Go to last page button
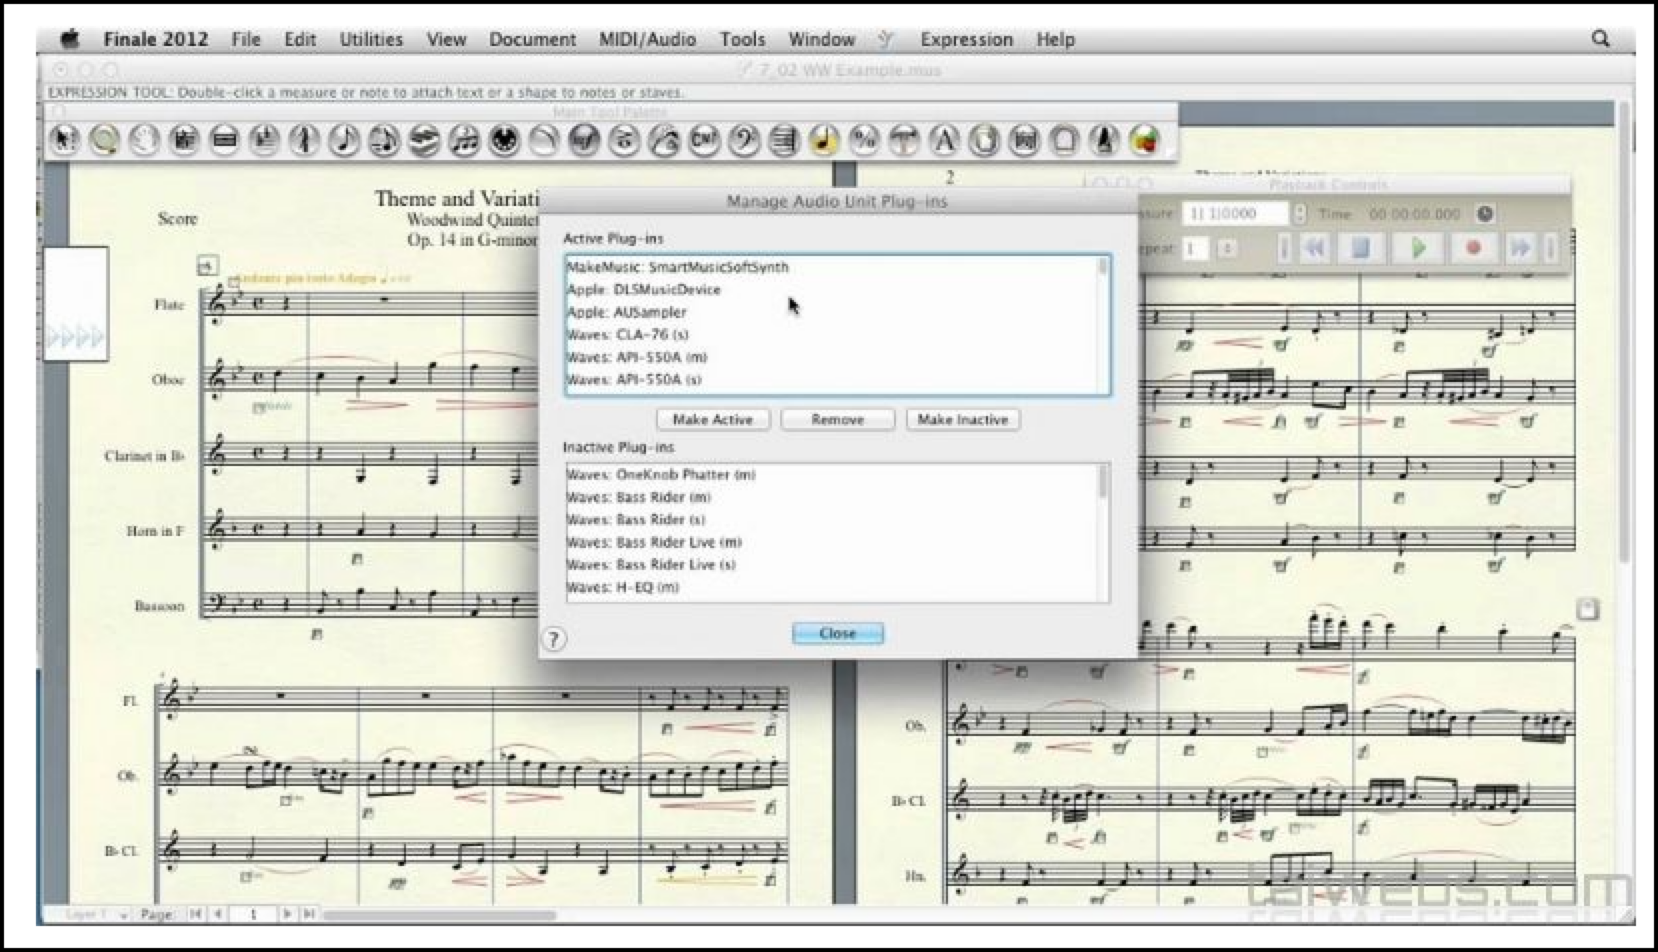 (x=309, y=914)
